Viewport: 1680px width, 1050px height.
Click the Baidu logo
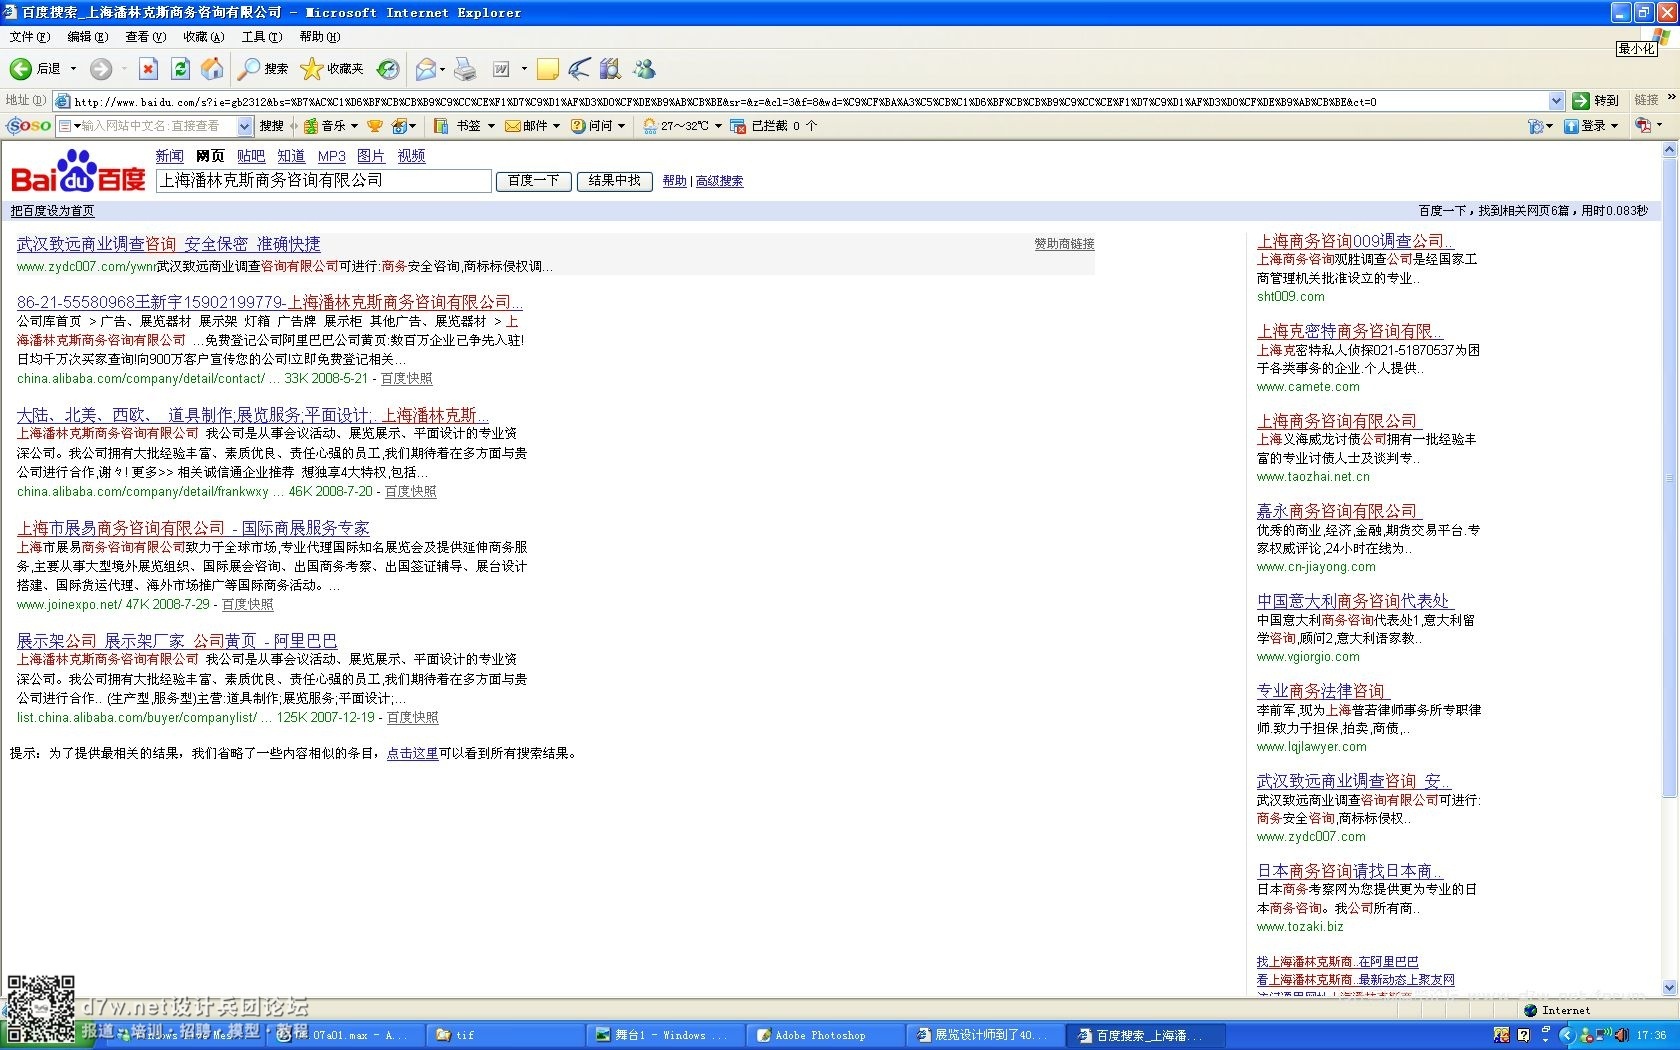pyautogui.click(x=78, y=172)
